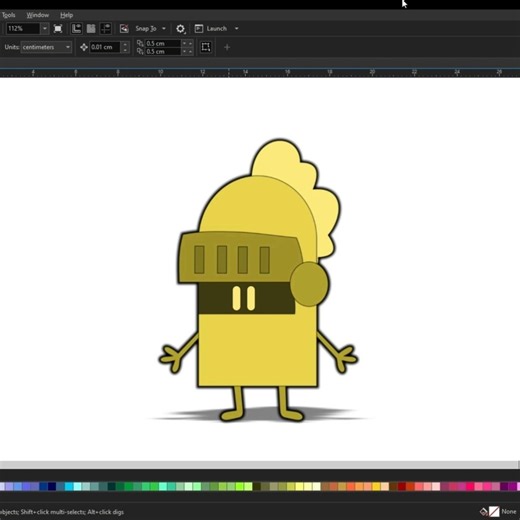Pick the hot pink swatch in the palette
Screen dimensions: 520x520
tap(470, 486)
